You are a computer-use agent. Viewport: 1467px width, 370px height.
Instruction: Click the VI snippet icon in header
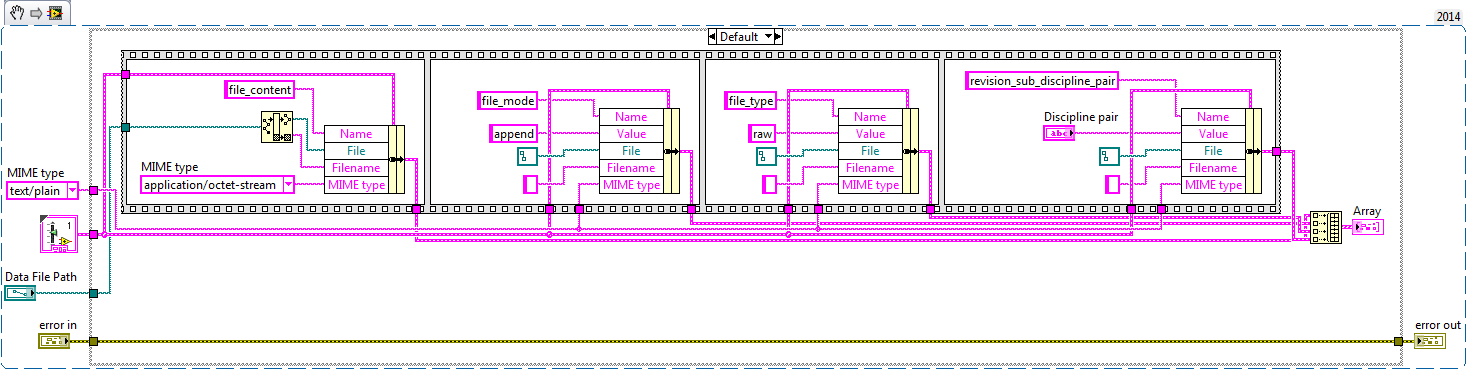coord(55,12)
